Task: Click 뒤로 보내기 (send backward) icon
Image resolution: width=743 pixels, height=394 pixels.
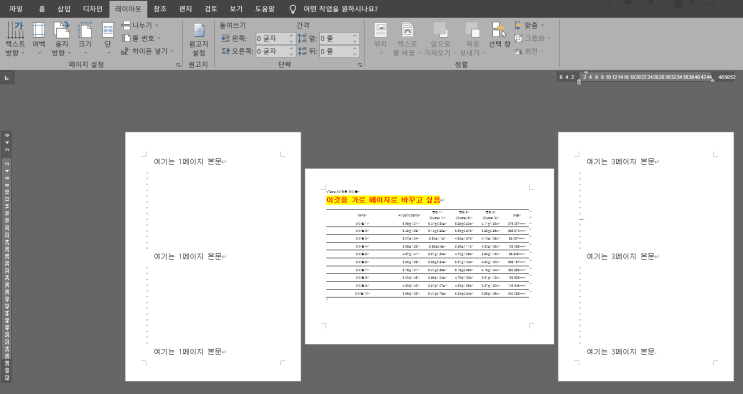Action: tap(472, 29)
